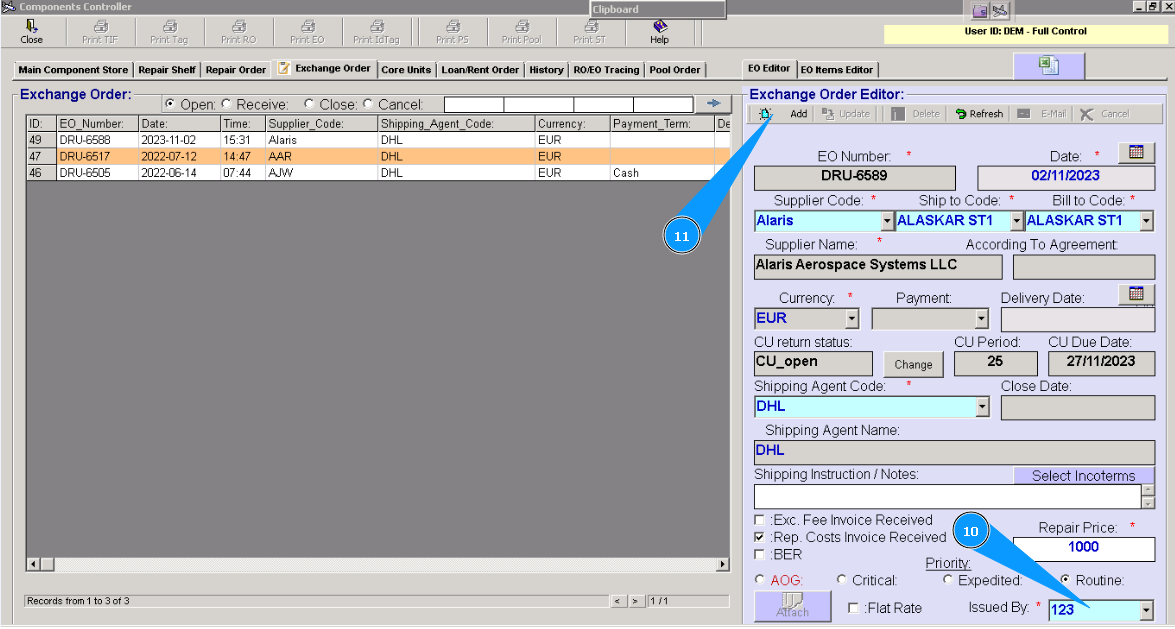This screenshot has height=629, width=1175.
Task: Click the Excel export icon button
Action: tap(1048, 66)
